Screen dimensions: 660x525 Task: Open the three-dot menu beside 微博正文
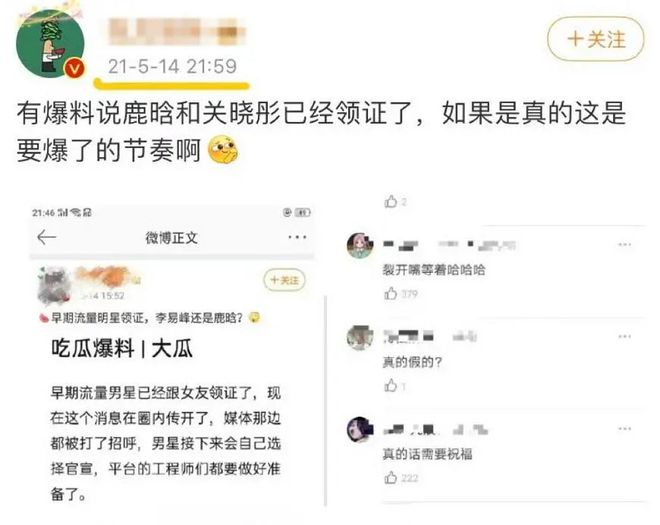tap(297, 237)
